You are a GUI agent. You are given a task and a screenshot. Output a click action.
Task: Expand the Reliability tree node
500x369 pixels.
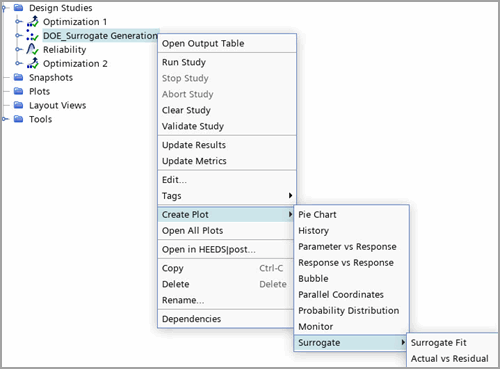coord(18,50)
